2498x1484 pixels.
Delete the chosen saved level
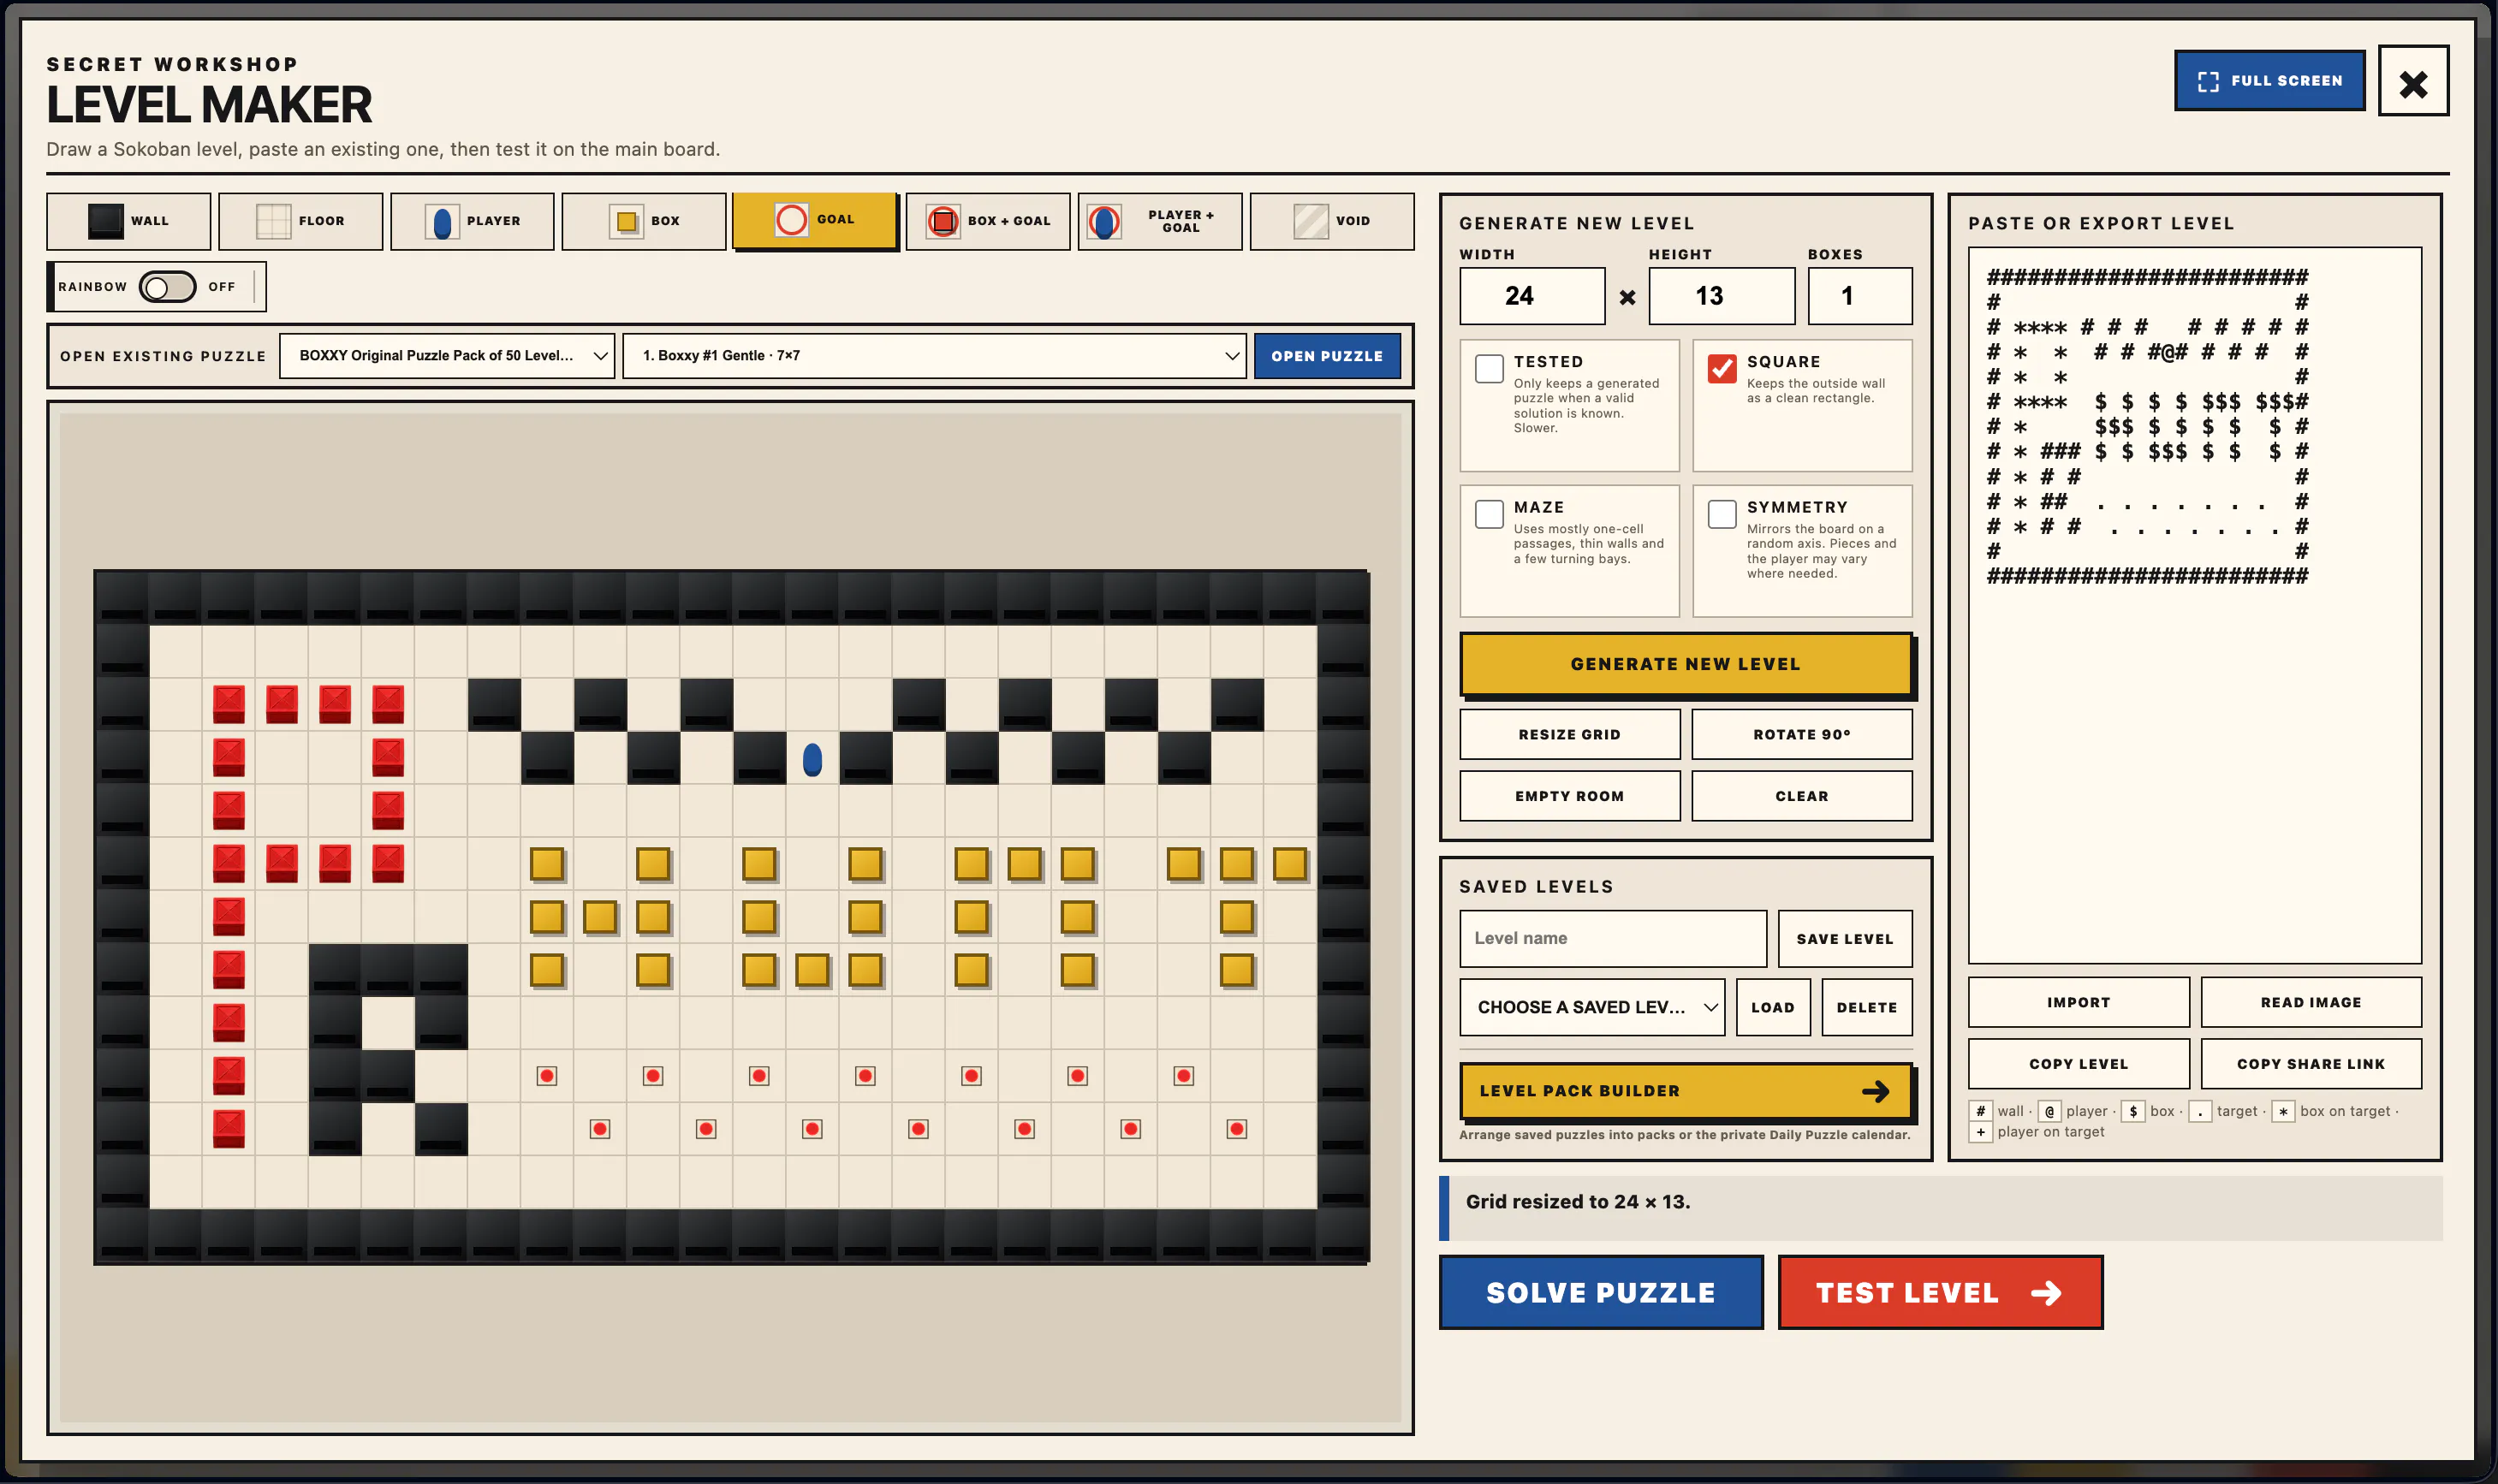pyautogui.click(x=1867, y=1007)
